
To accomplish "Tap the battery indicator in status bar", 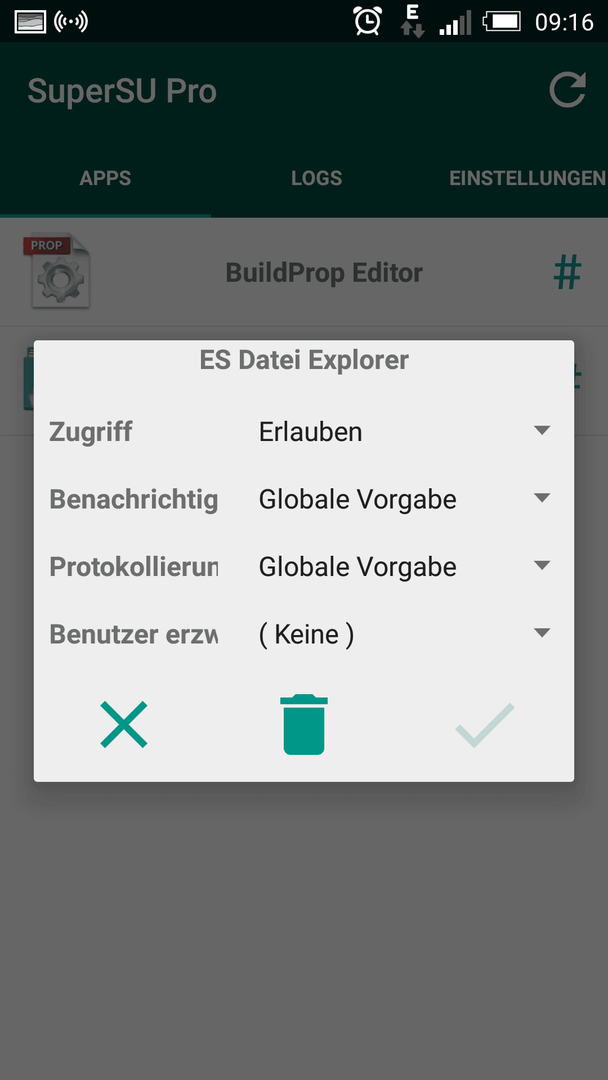I will point(502,21).
